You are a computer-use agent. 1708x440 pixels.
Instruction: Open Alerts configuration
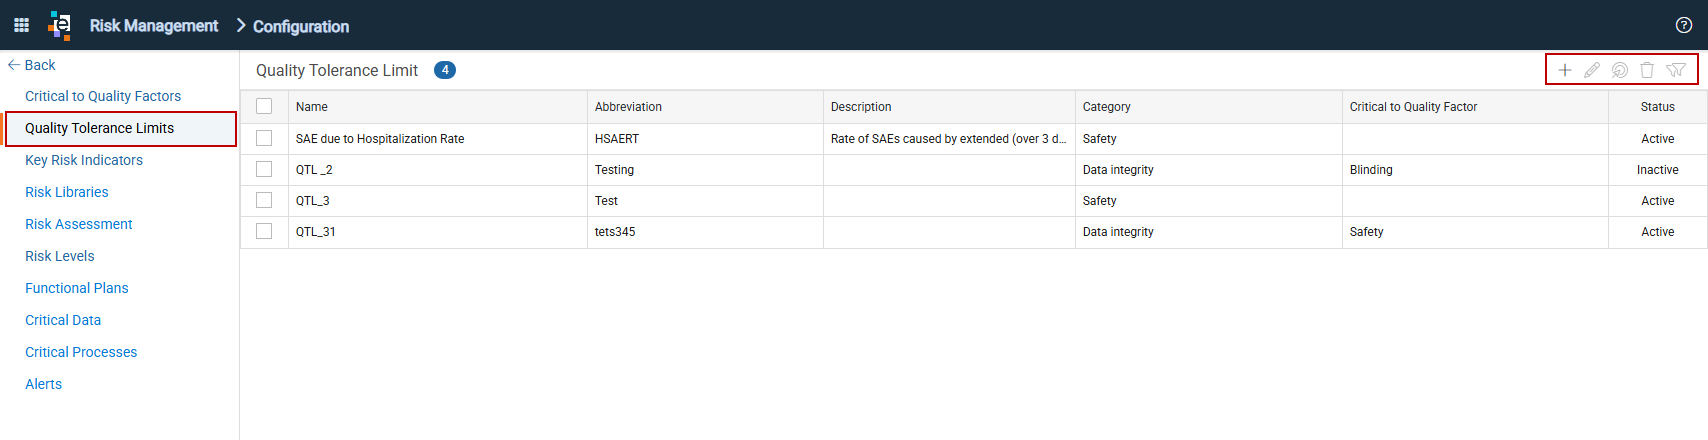(x=44, y=384)
